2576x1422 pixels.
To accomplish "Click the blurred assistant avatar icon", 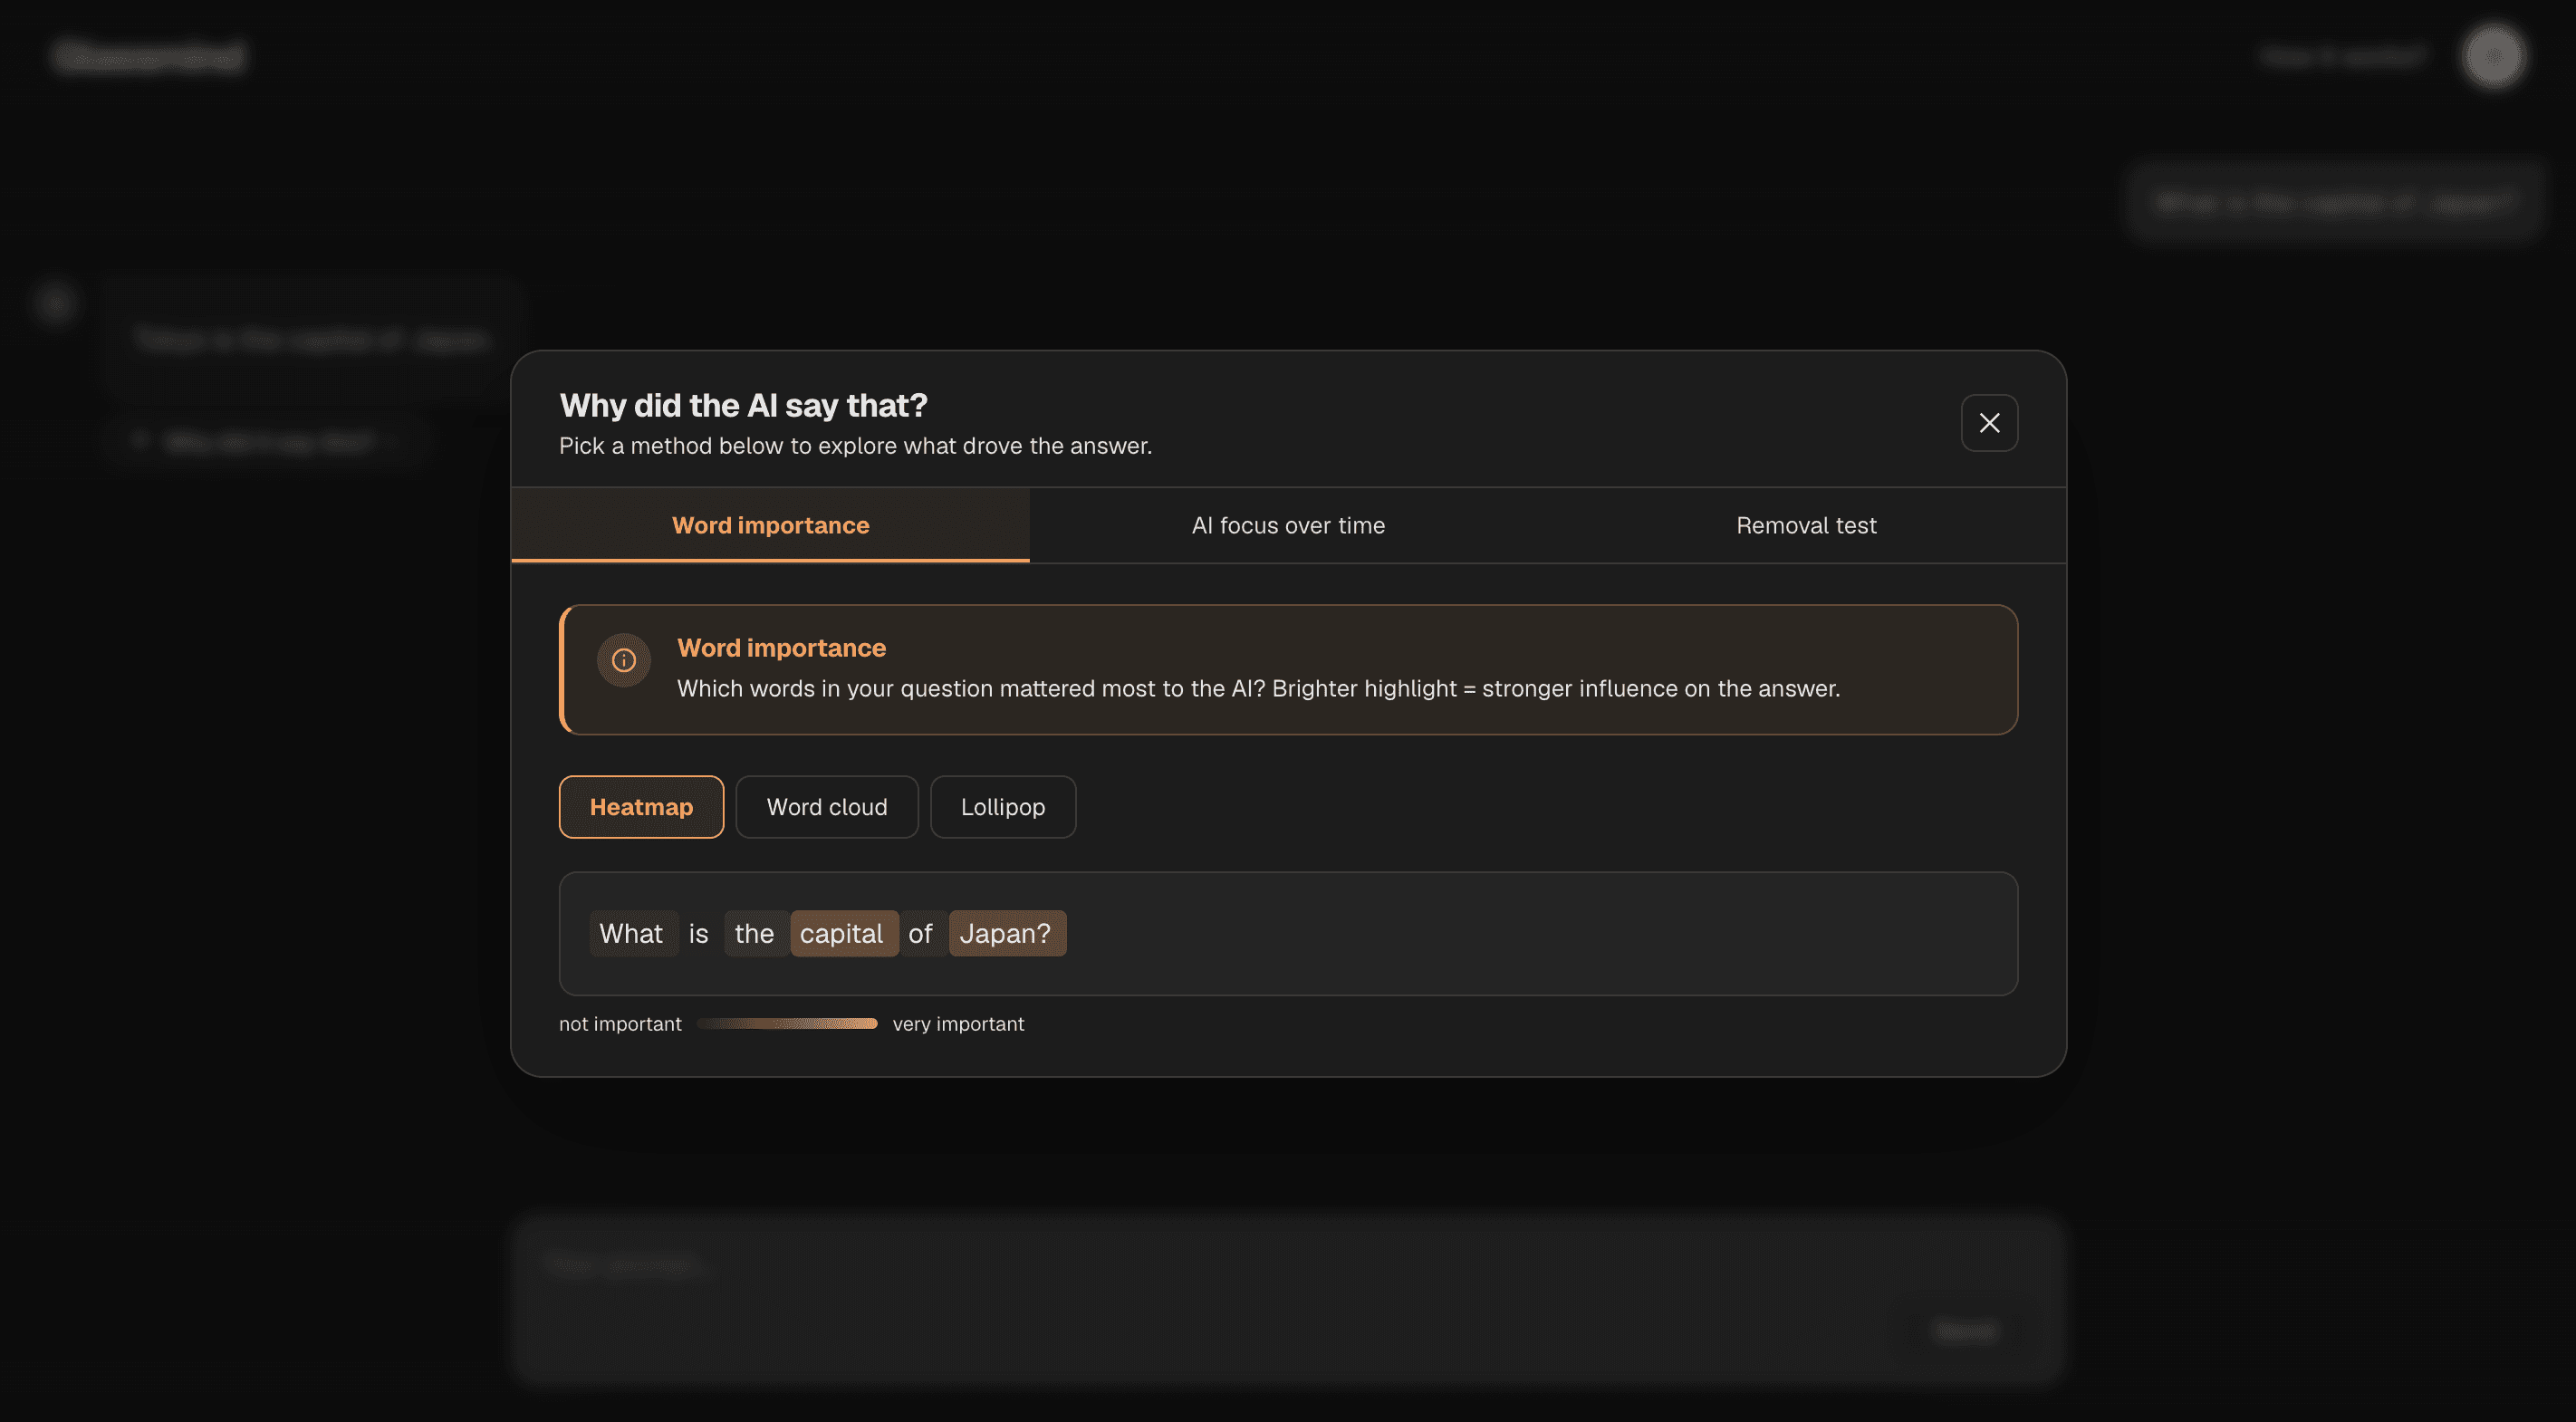I will pyautogui.click(x=55, y=302).
